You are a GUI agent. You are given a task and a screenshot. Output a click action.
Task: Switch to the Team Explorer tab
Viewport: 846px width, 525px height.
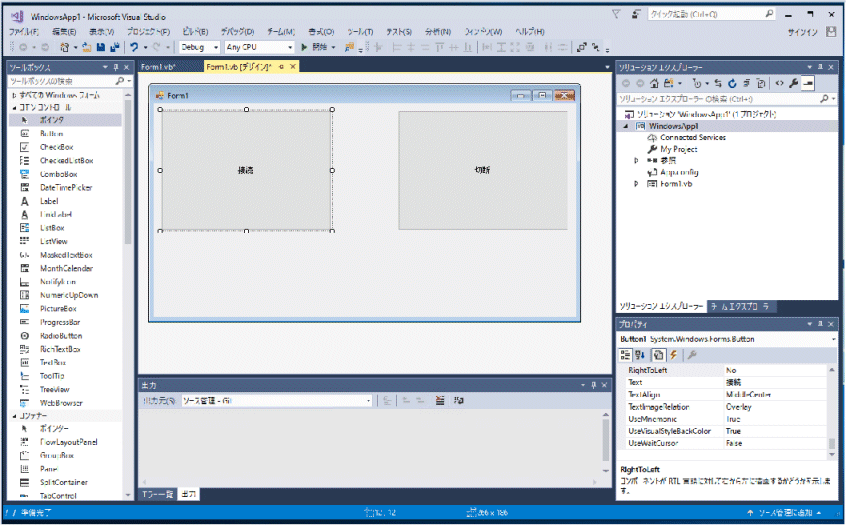[740, 306]
